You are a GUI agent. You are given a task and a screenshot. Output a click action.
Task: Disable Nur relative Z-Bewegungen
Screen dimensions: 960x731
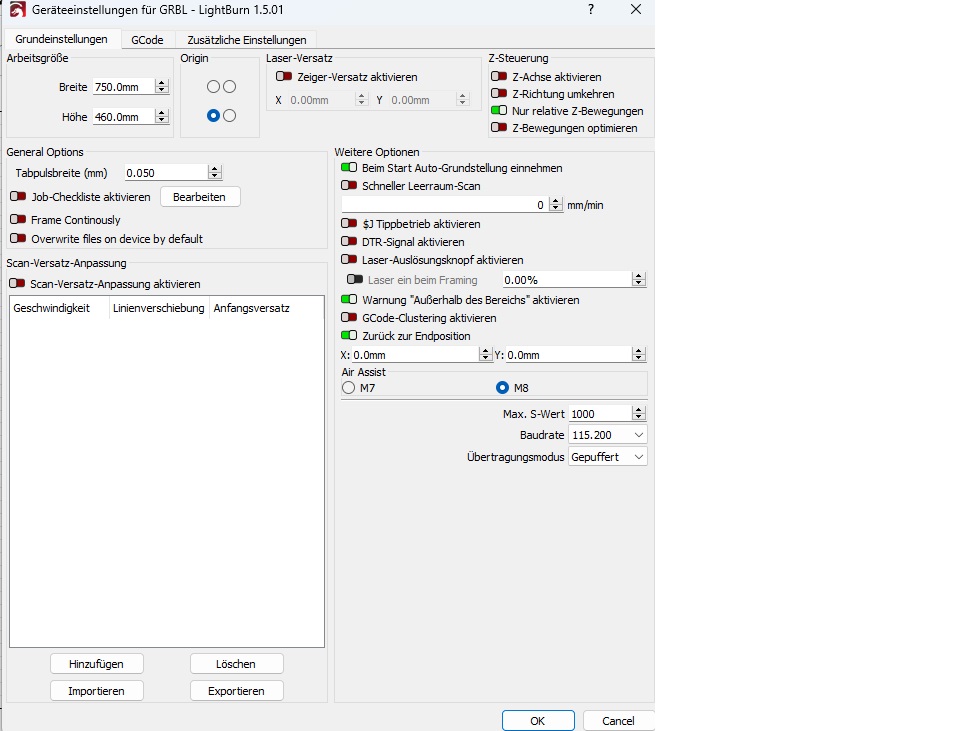point(499,111)
